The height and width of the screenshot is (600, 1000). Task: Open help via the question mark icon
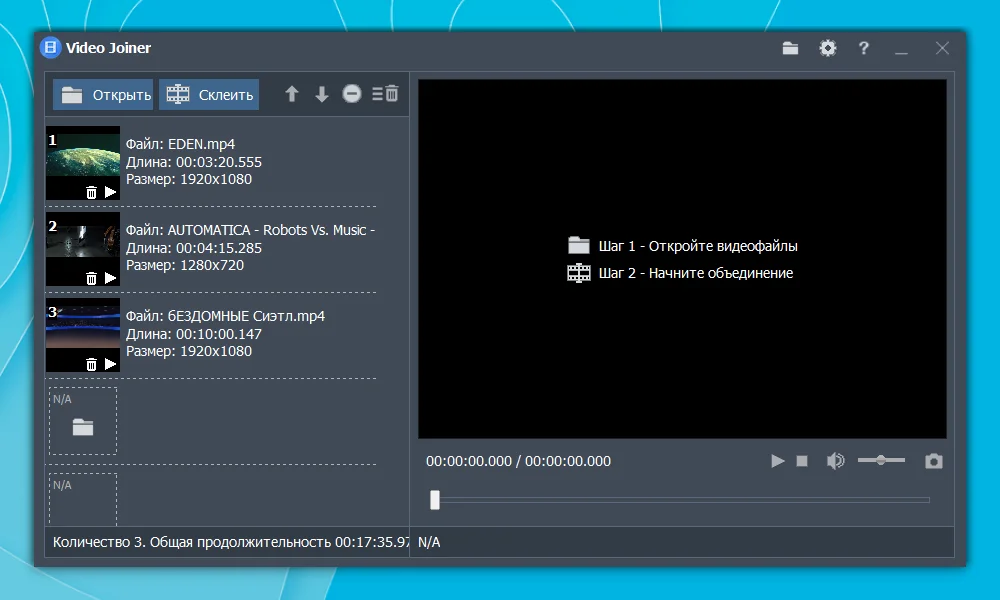[x=864, y=48]
